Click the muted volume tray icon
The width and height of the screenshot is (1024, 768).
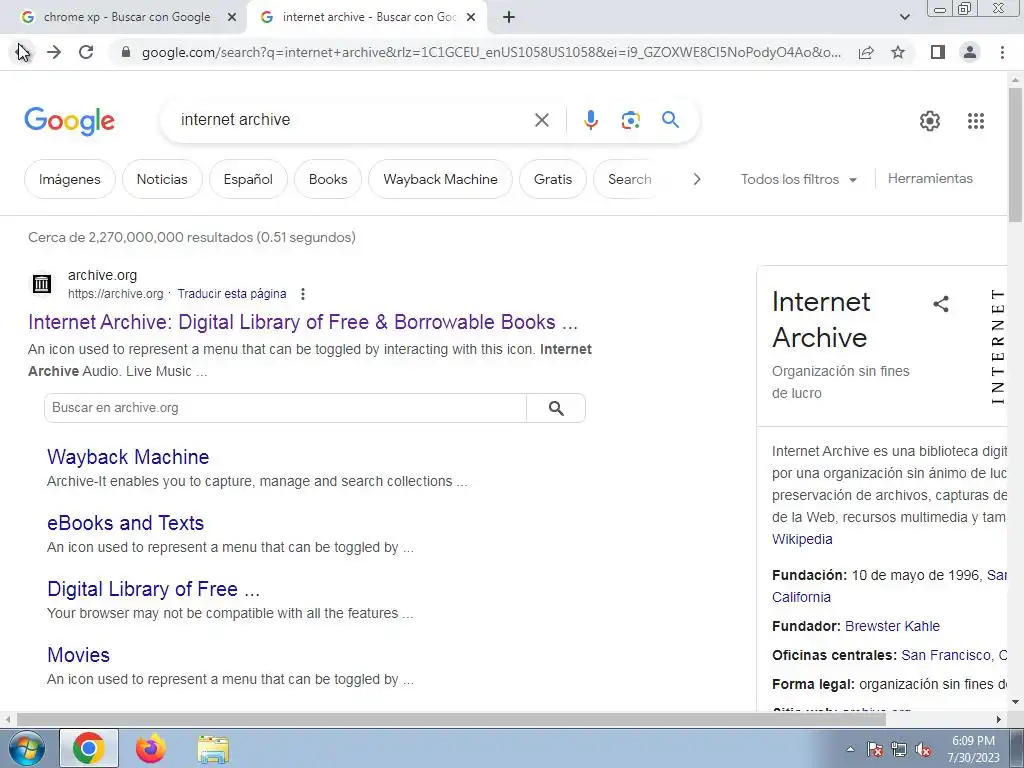click(923, 749)
